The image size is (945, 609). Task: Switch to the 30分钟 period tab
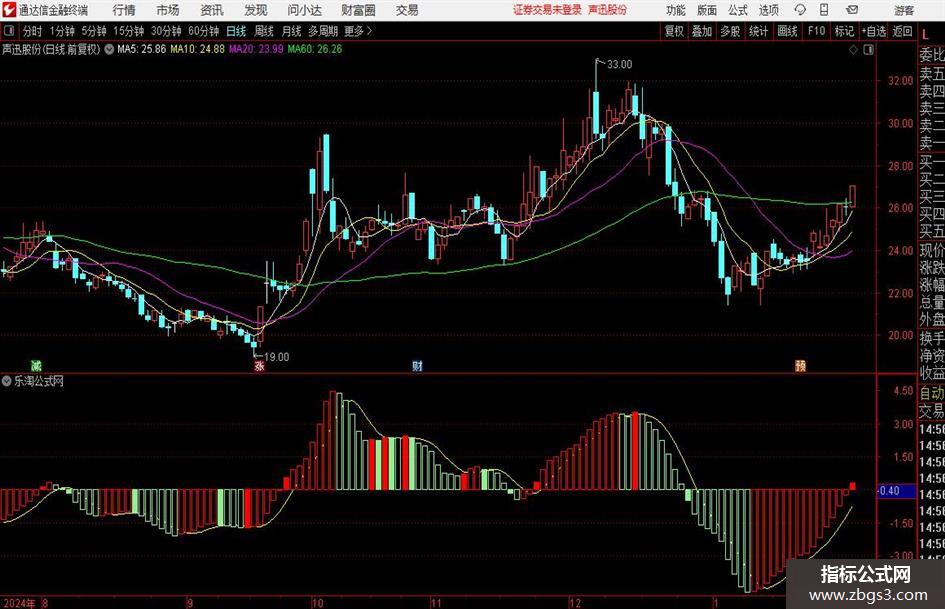pyautogui.click(x=166, y=31)
